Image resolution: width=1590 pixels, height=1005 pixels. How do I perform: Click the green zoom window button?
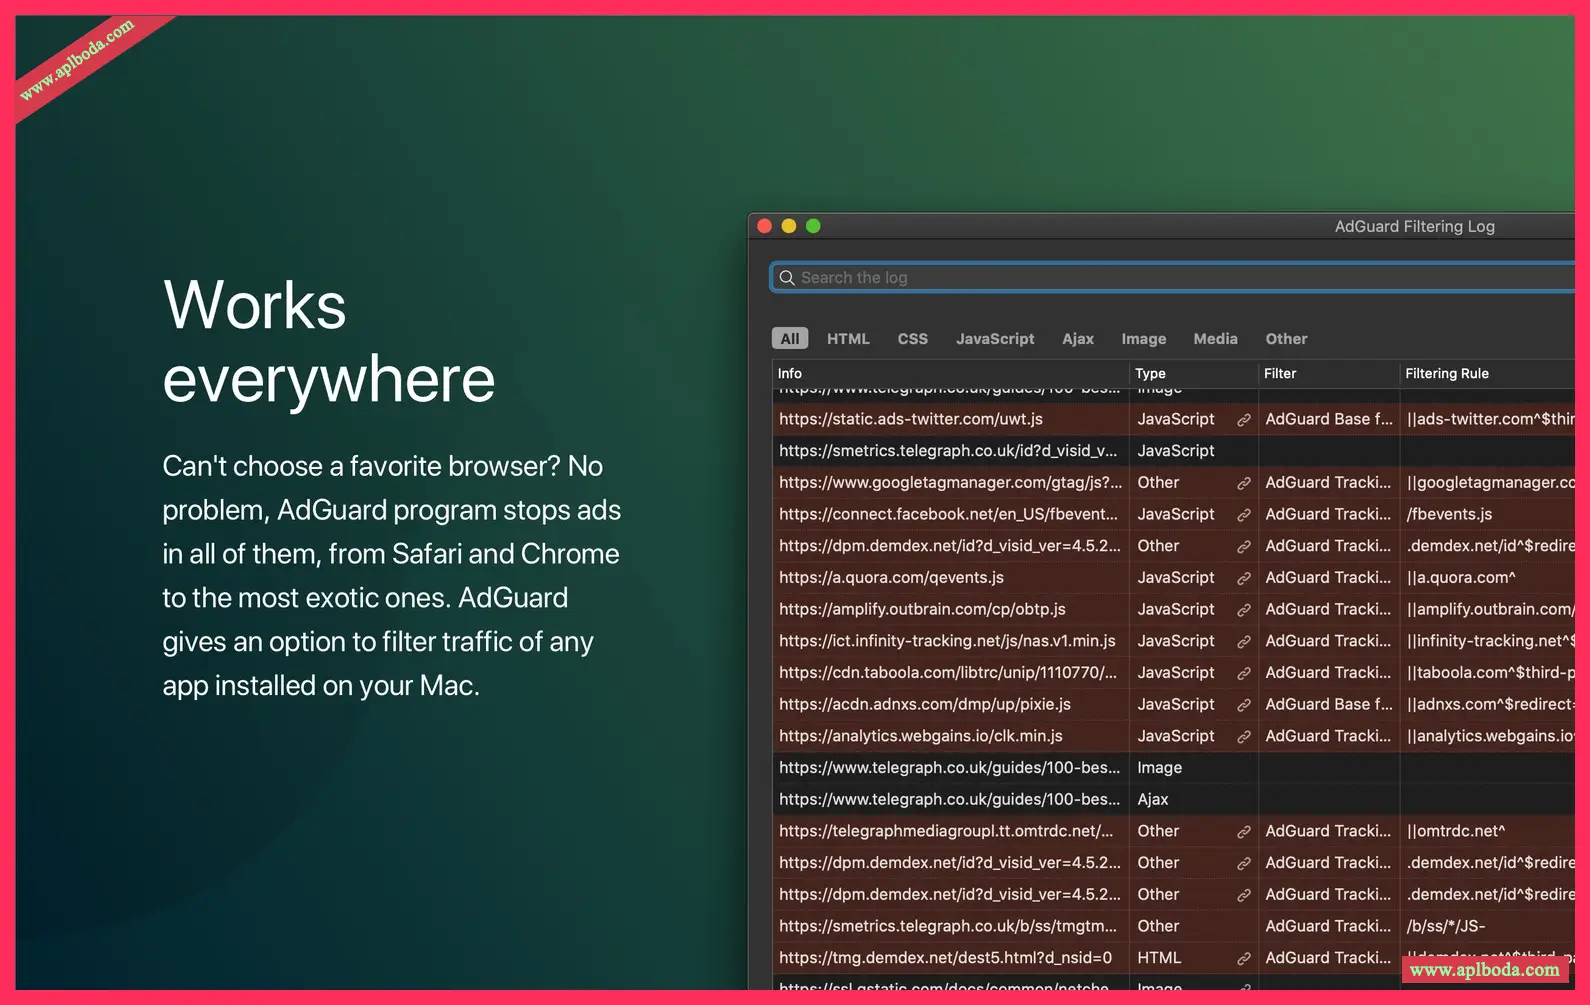(813, 226)
